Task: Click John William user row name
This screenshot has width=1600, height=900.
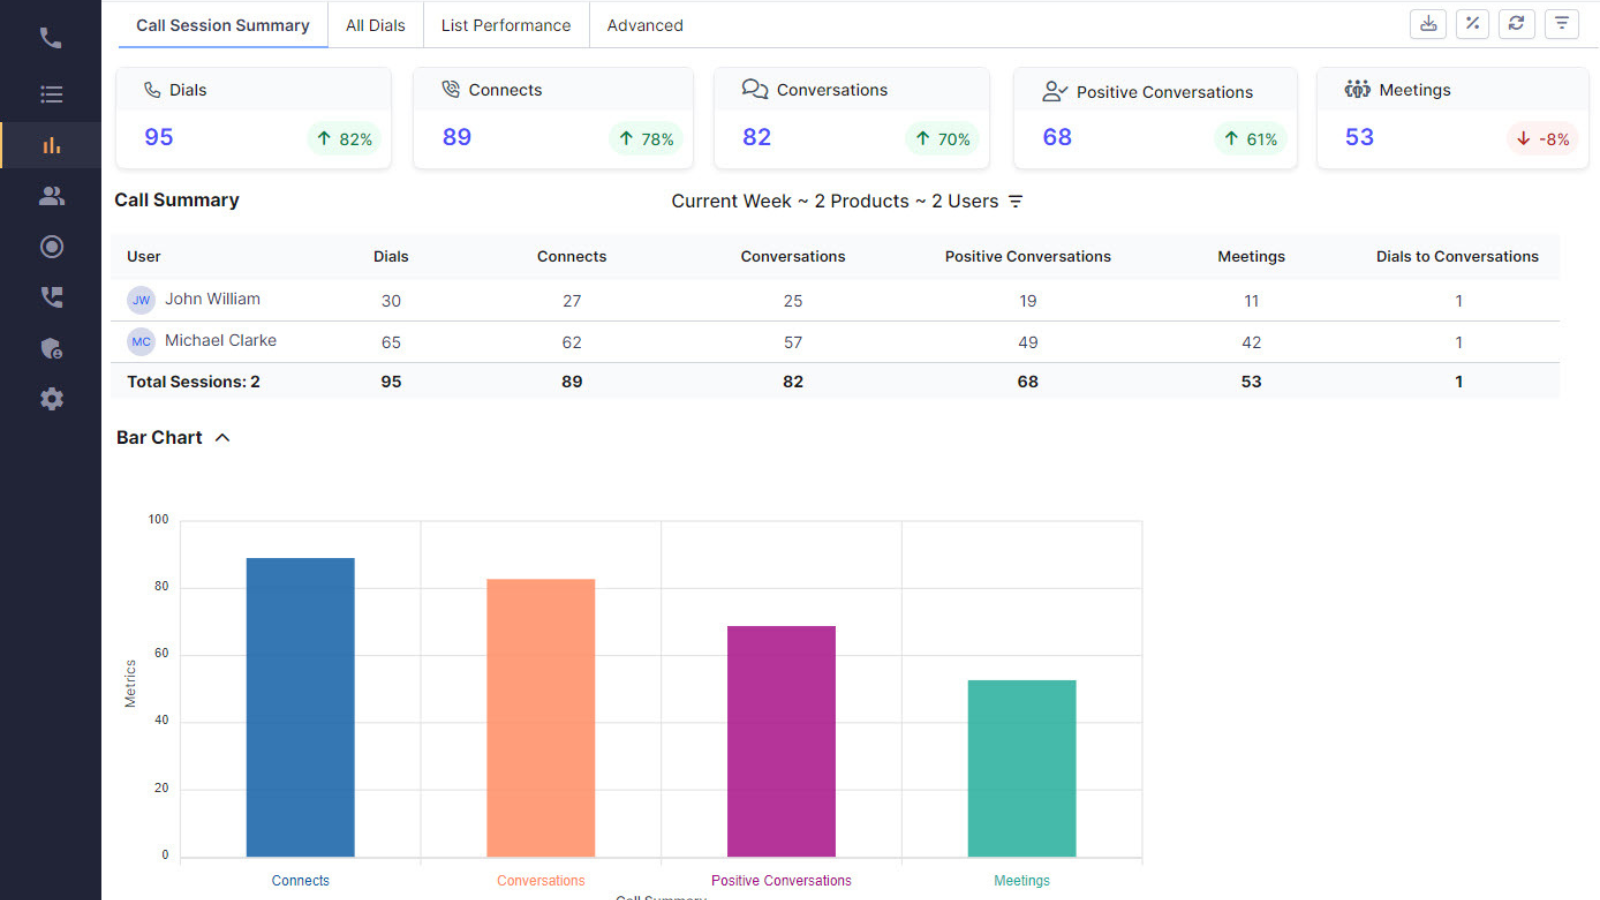Action: click(x=212, y=299)
